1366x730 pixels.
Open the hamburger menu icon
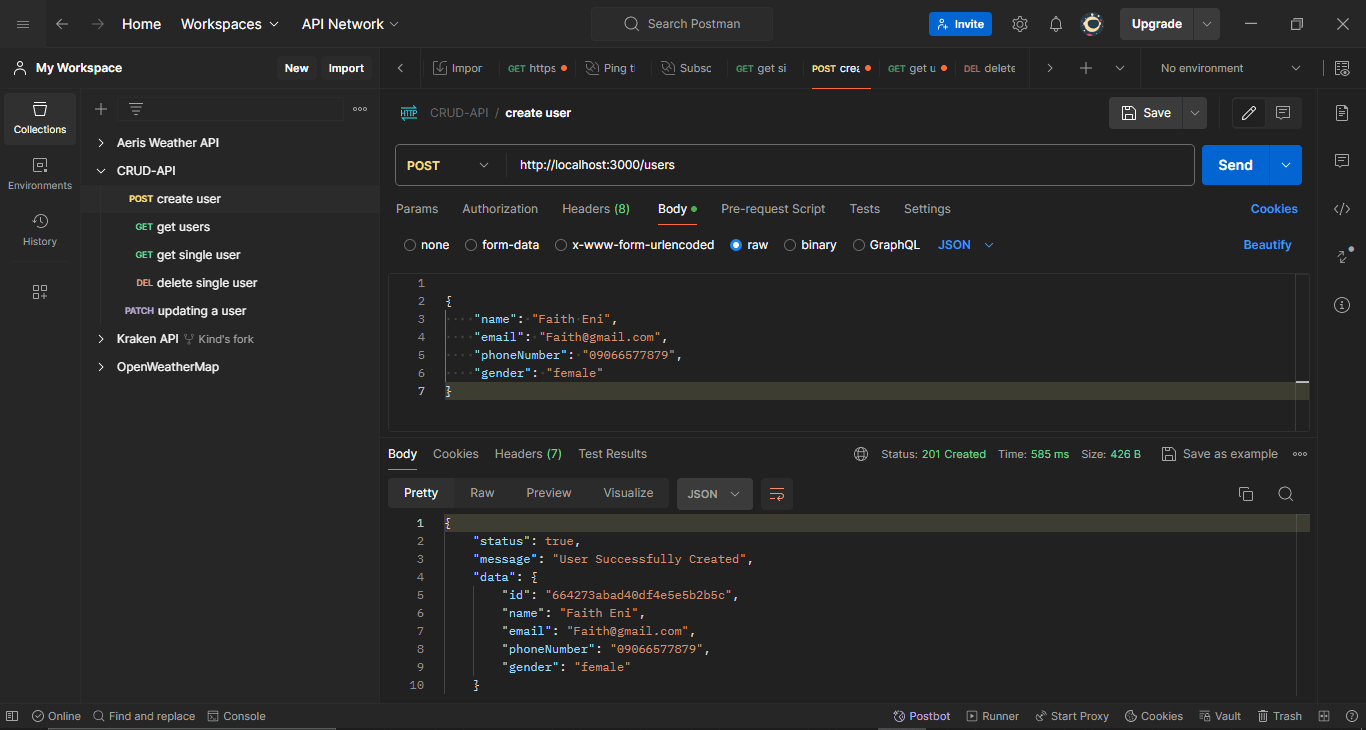(x=23, y=24)
